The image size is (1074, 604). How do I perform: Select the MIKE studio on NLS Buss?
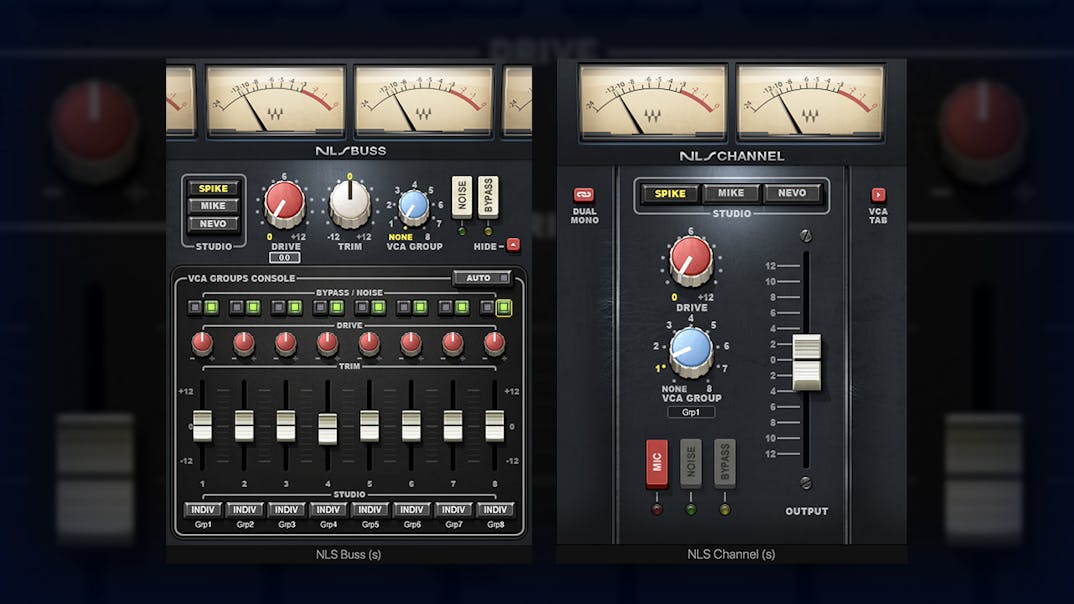coord(213,206)
